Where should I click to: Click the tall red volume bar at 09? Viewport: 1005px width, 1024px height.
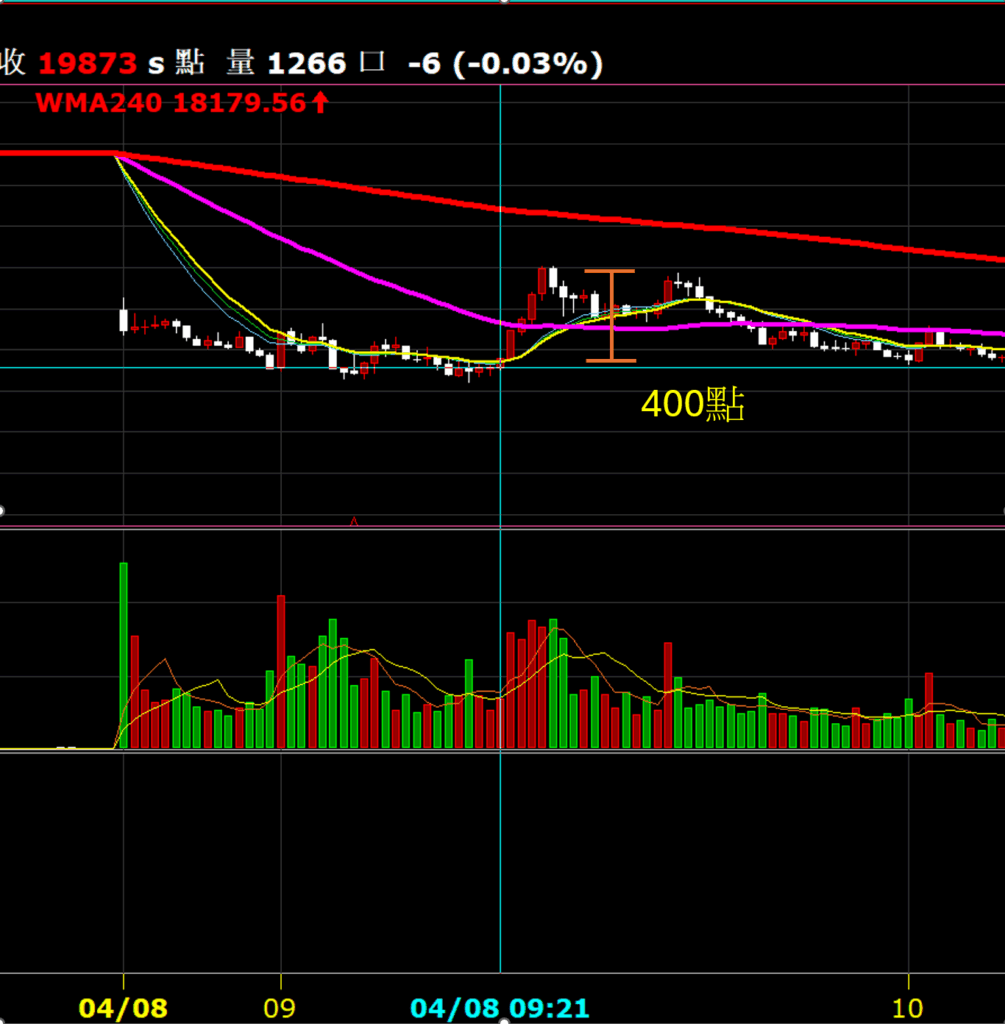click(281, 670)
